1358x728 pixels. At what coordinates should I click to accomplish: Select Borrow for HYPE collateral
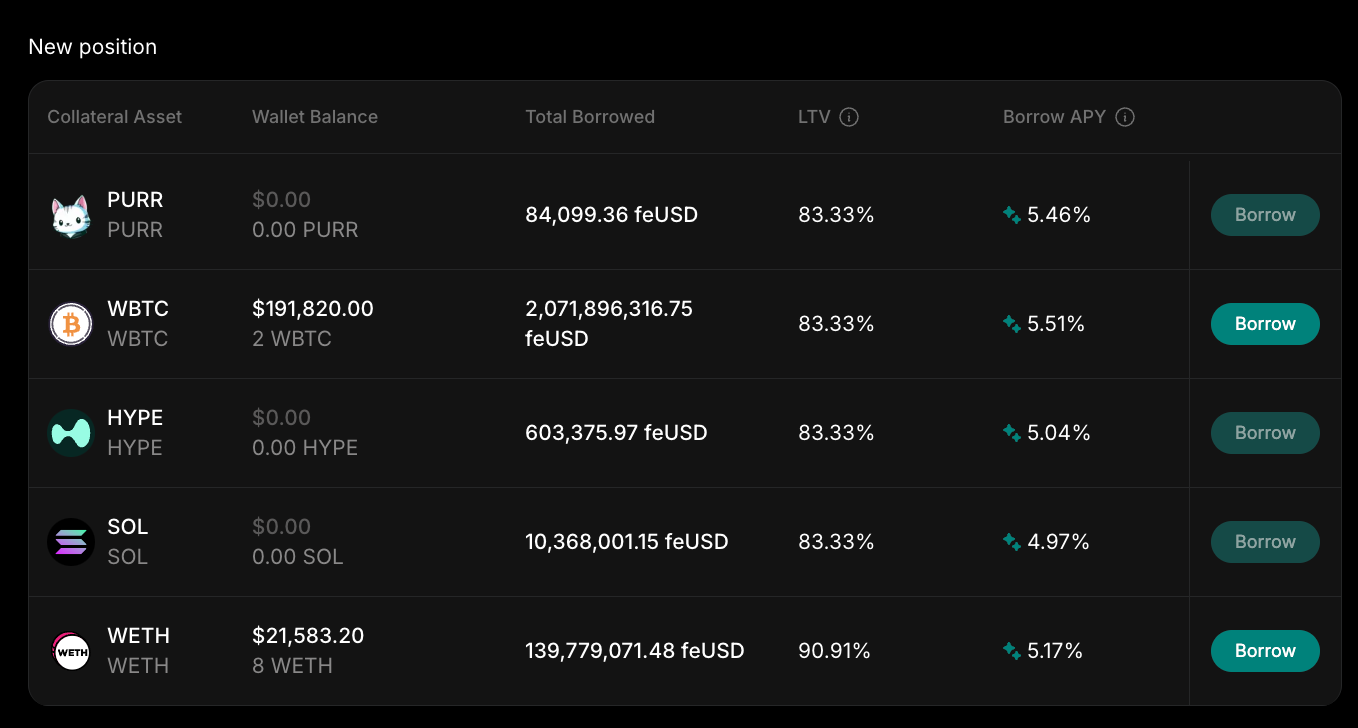tap(1265, 432)
